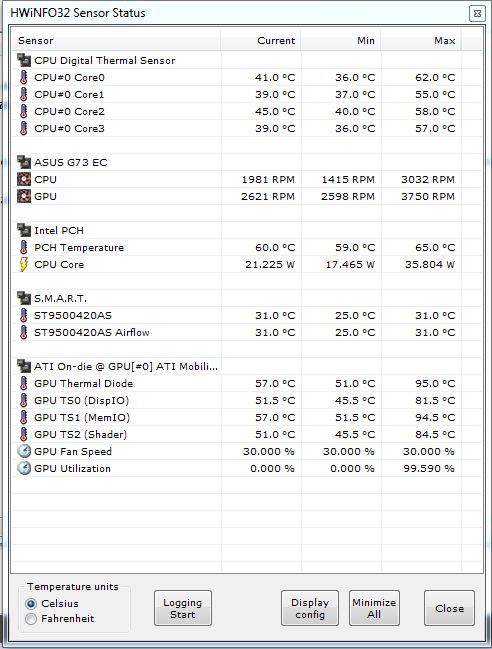This screenshot has height=649, width=492.
Task: Click the gauge icon beside GPU Fan Speed
Action: pos(24,452)
